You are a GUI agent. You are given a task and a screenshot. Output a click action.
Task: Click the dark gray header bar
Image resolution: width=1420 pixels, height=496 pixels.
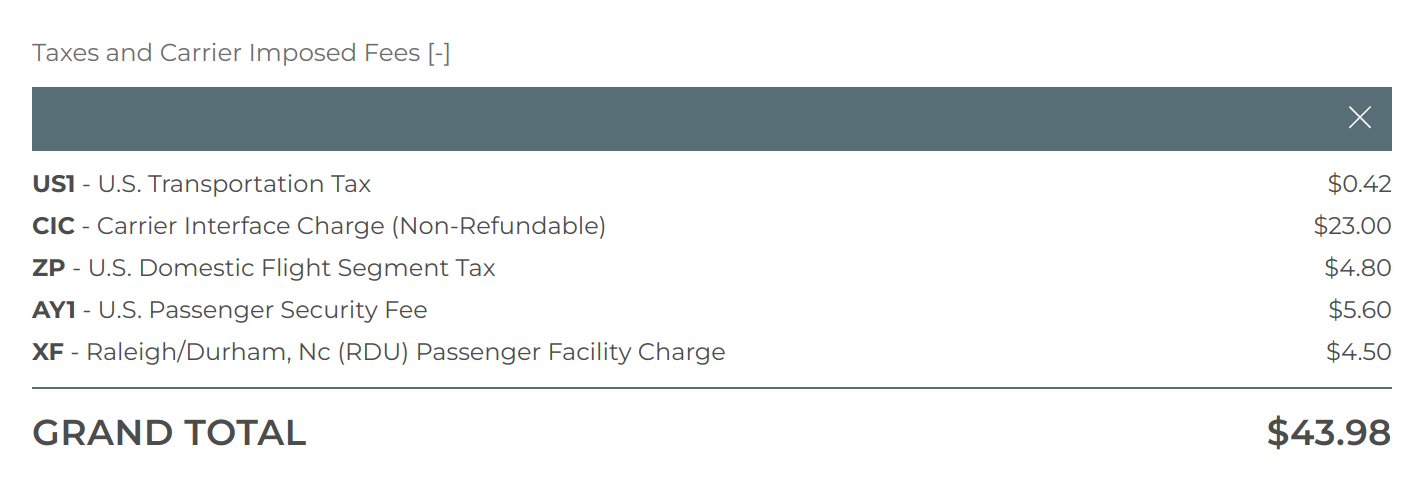click(680, 119)
